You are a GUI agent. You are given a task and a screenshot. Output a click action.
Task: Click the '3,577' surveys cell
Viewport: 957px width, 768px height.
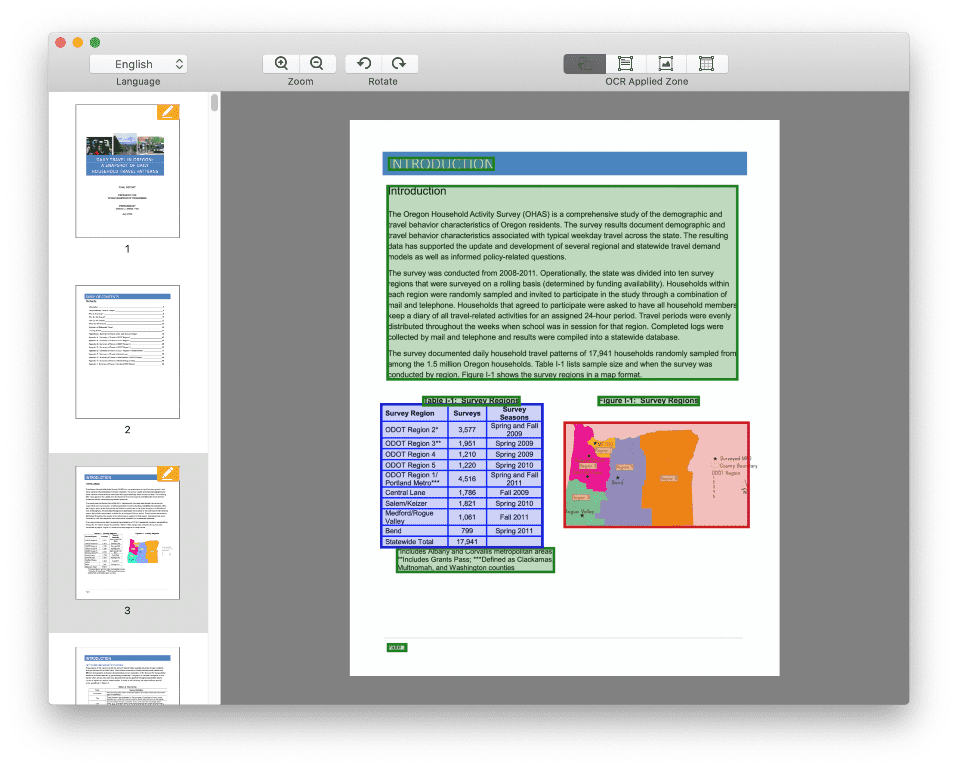tap(467, 430)
